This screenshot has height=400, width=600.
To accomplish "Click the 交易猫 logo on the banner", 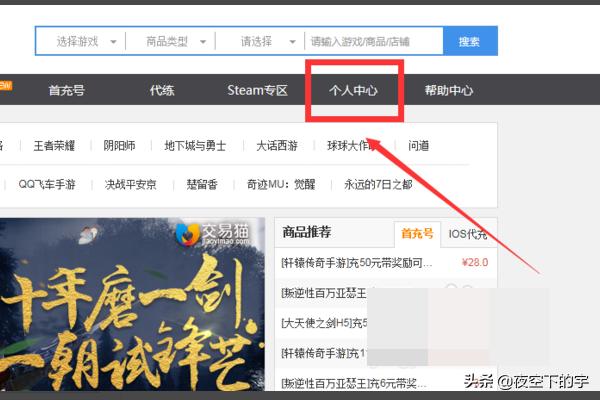I will 200,236.
